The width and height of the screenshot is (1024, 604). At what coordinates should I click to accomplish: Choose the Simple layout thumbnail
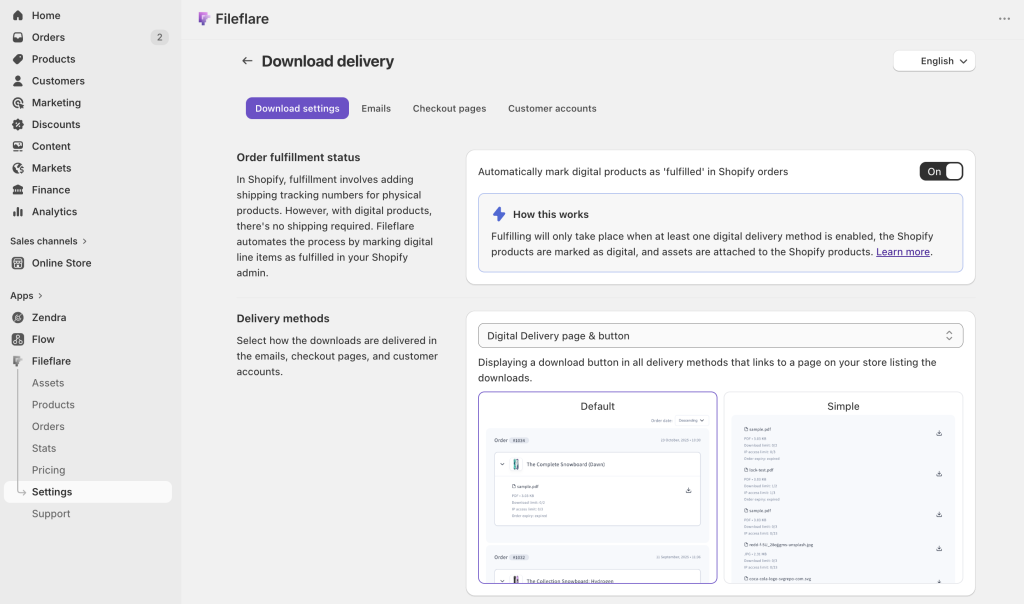[x=843, y=488]
